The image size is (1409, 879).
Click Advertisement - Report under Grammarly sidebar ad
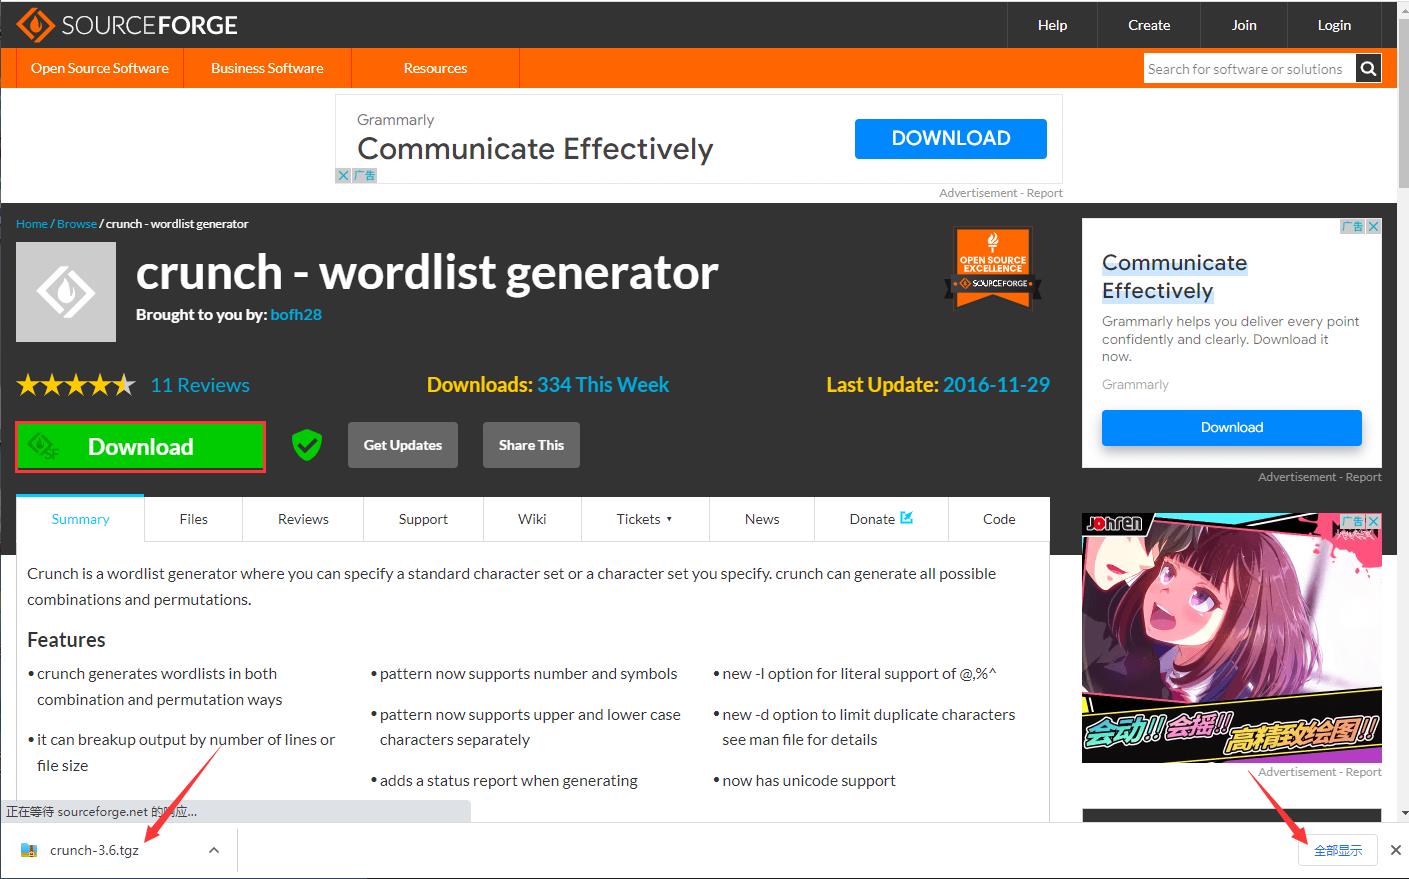(1320, 477)
